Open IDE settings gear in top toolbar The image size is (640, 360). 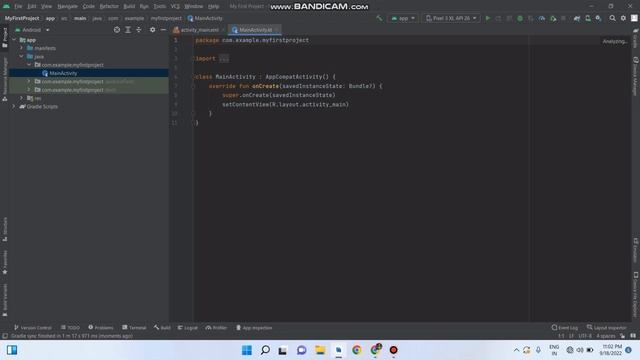click(x=623, y=18)
